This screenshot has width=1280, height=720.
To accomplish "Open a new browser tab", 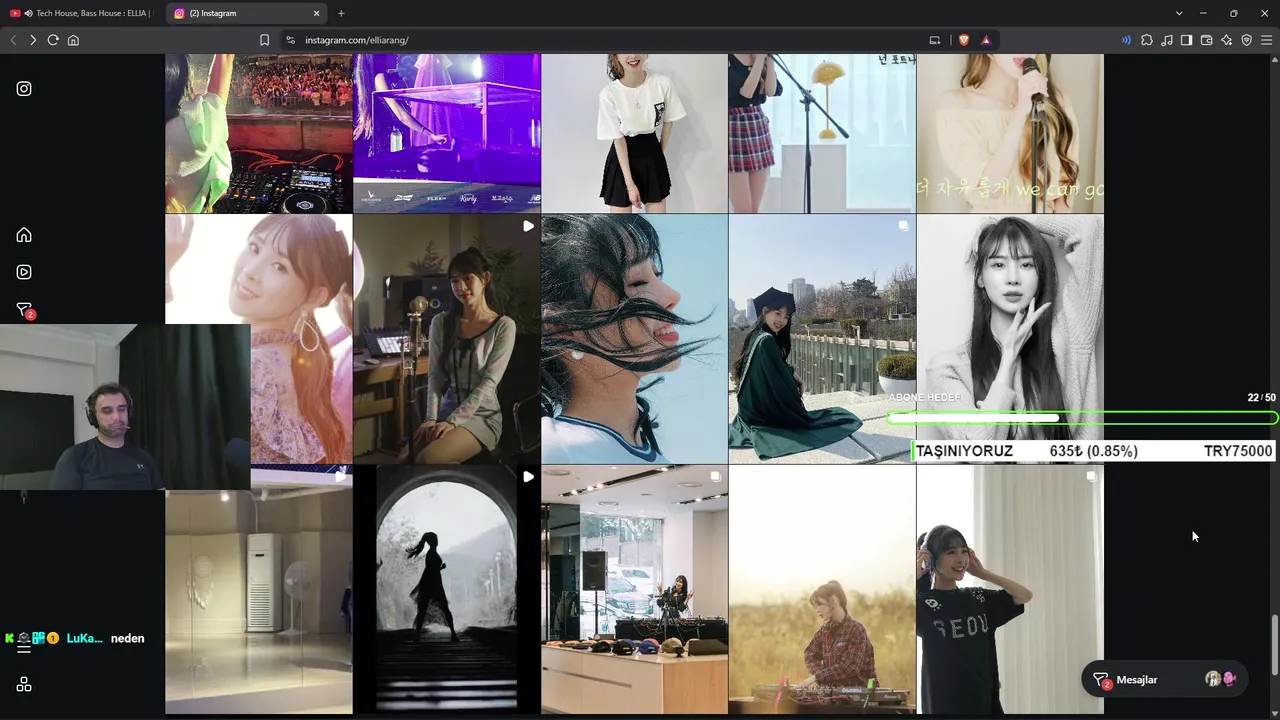I will (341, 13).
